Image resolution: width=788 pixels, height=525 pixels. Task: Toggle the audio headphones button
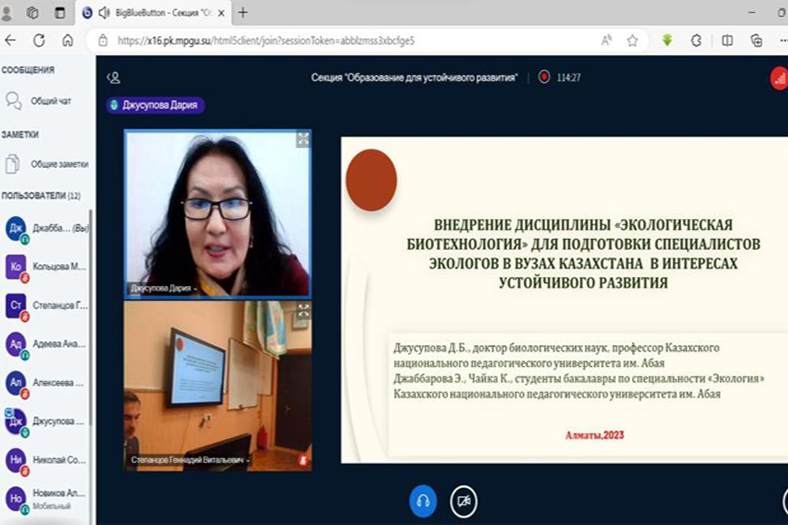[422, 501]
